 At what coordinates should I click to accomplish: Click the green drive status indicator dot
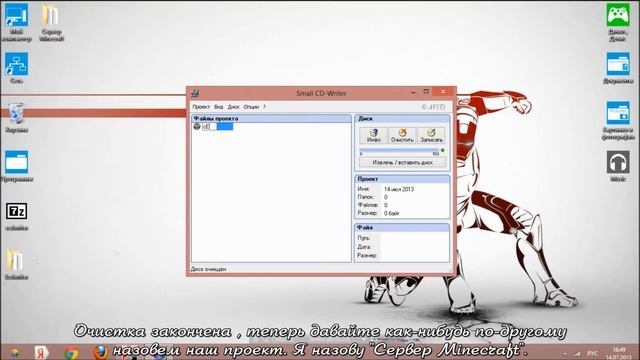coord(442,151)
